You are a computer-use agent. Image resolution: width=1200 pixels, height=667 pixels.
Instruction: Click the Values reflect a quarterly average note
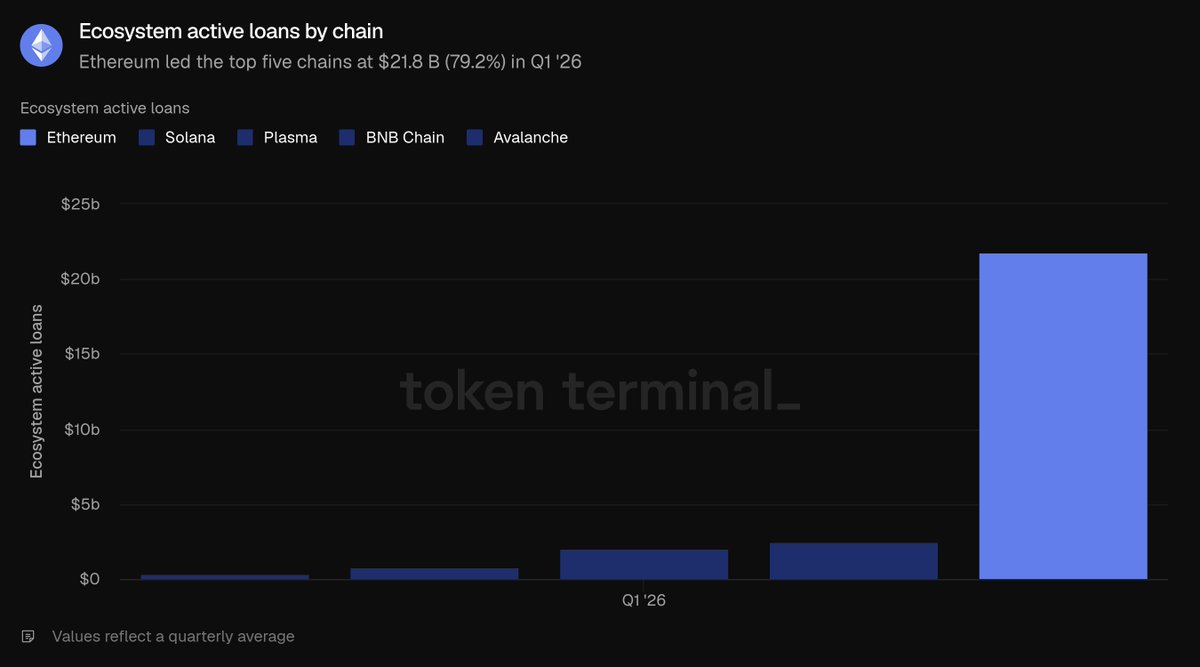pyautogui.click(x=173, y=636)
